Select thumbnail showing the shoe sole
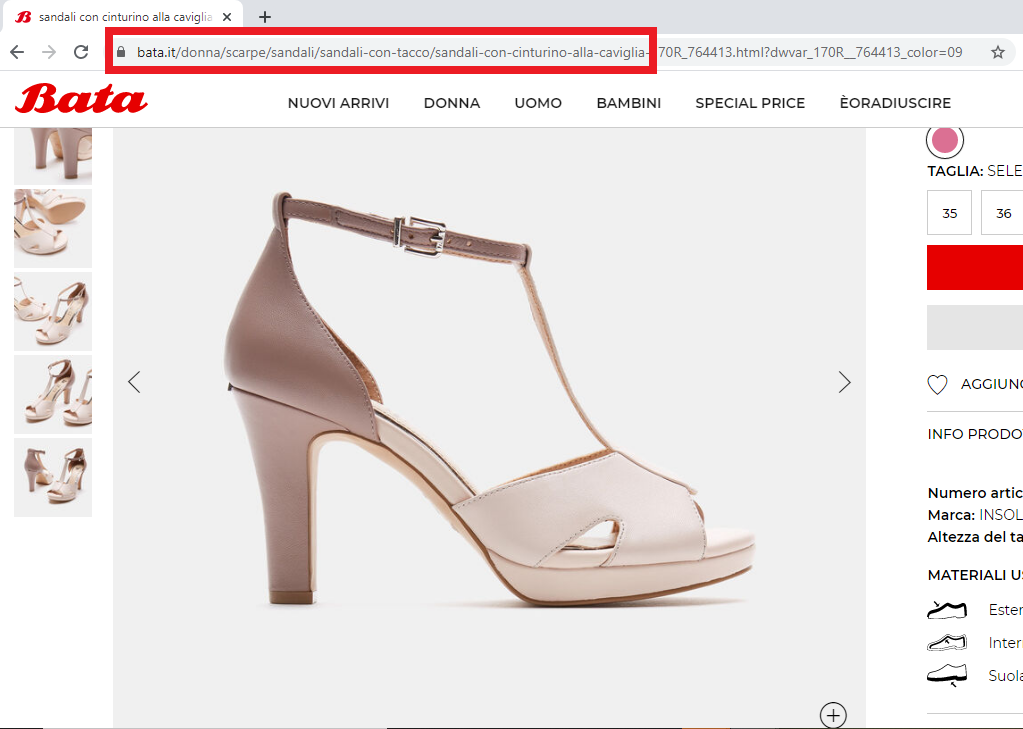Screen dimensions: 1023x729 click(53, 228)
